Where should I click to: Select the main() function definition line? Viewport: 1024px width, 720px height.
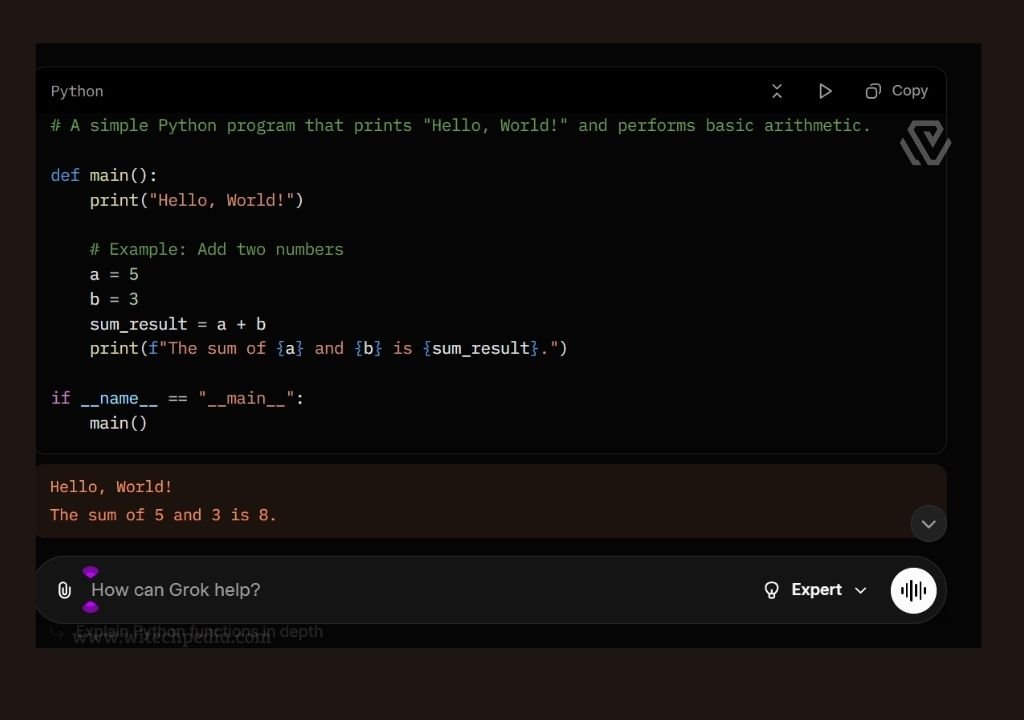click(x=104, y=175)
